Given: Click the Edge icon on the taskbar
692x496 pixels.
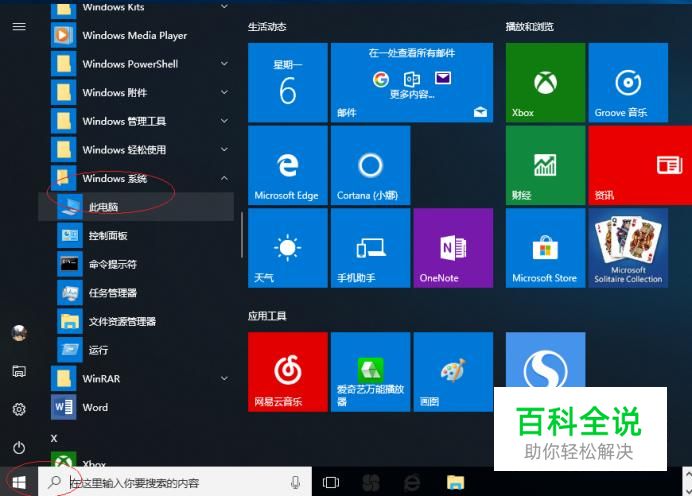Looking at the screenshot, I should click(411, 482).
